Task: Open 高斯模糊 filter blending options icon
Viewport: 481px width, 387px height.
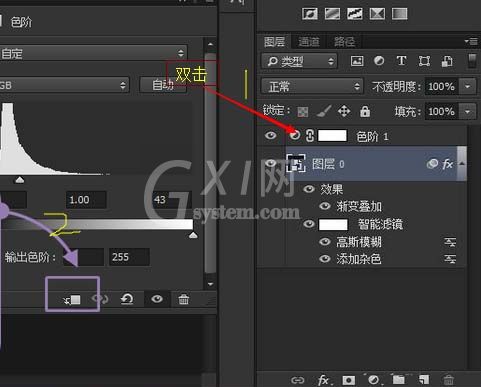Action: 450,242
